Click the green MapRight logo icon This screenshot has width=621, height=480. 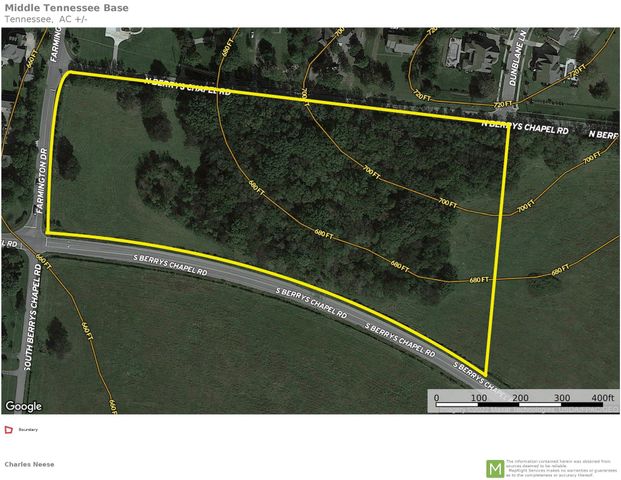pyautogui.click(x=494, y=467)
